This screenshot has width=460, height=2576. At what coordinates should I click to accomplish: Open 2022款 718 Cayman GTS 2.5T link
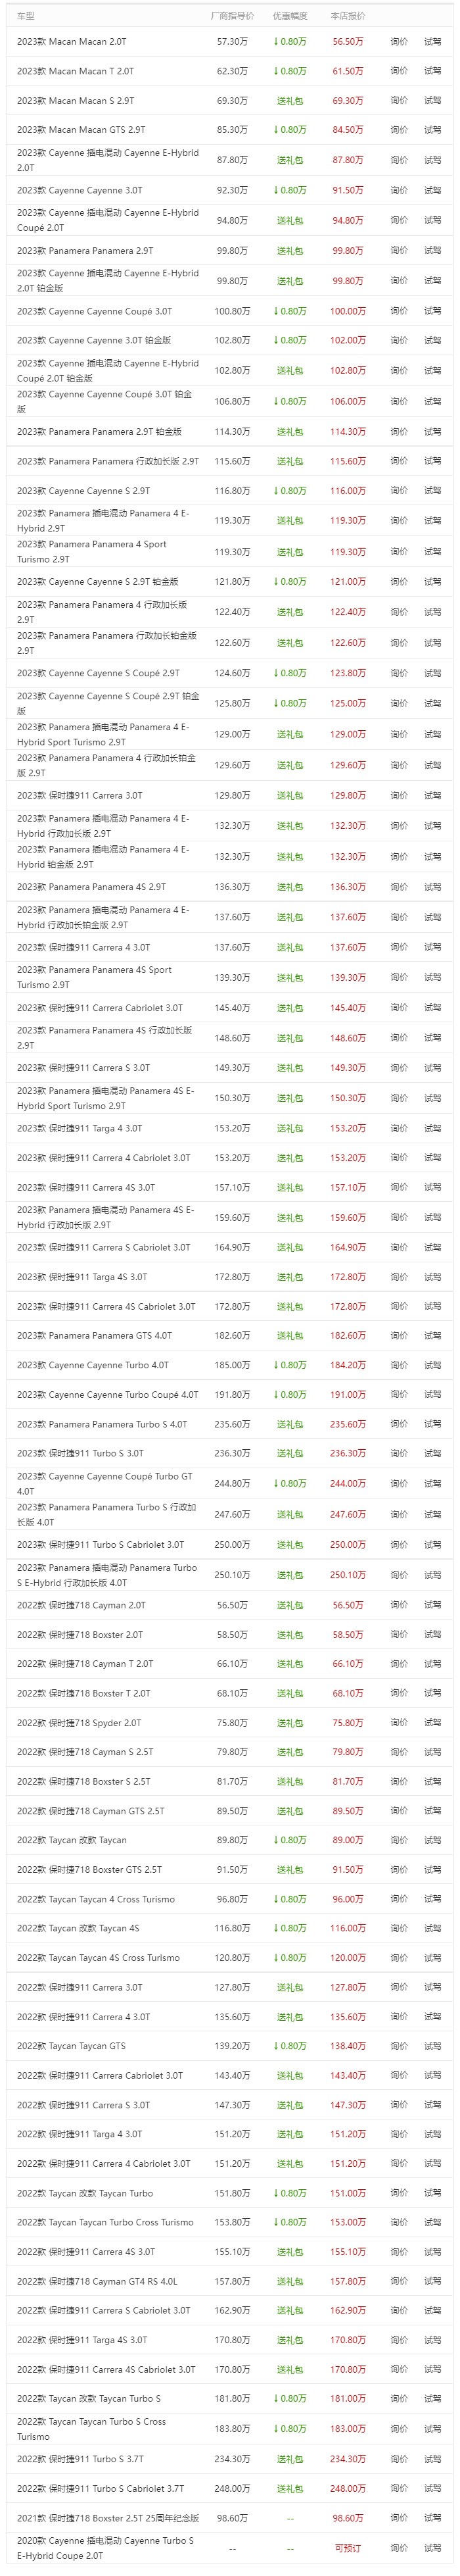(x=91, y=1811)
